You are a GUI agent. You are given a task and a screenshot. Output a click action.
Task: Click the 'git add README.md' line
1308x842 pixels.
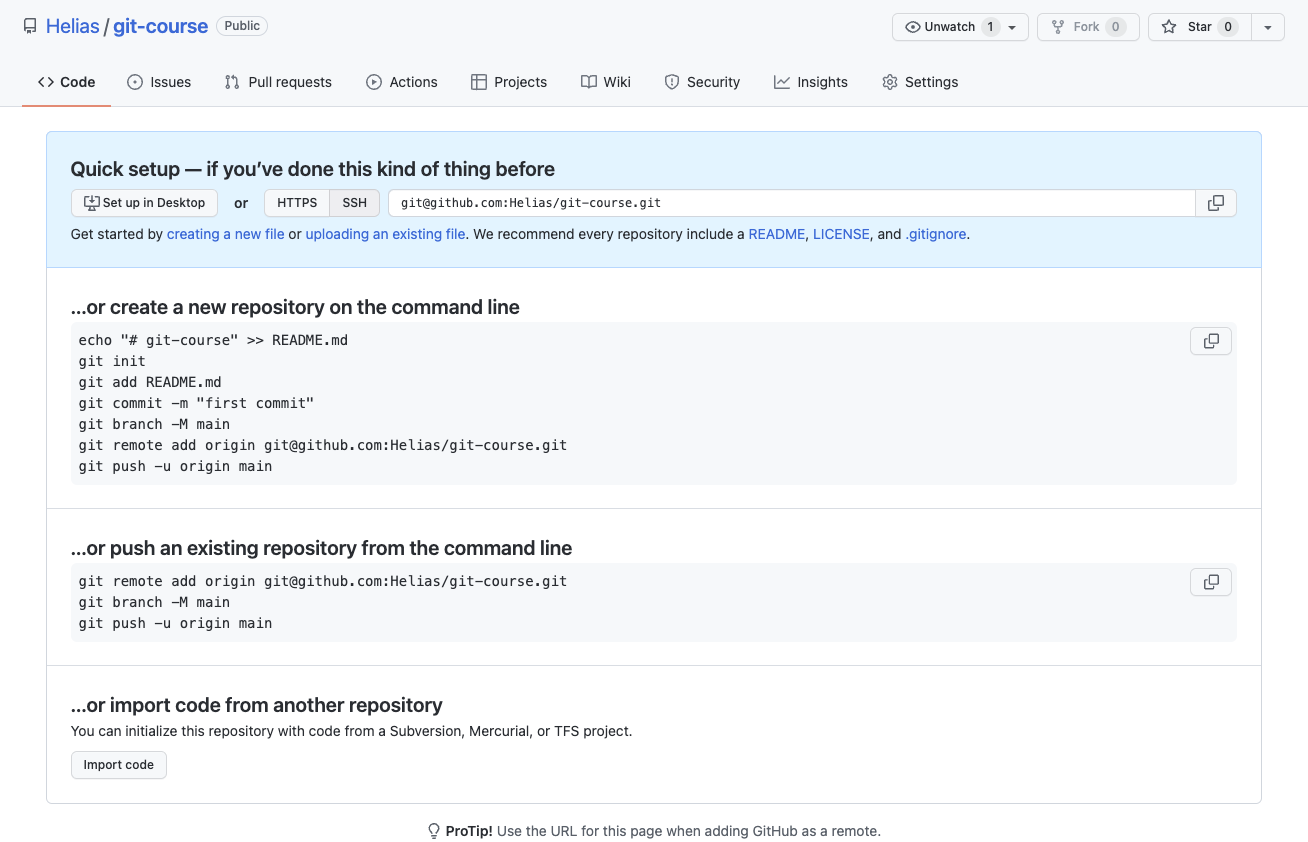click(x=150, y=382)
